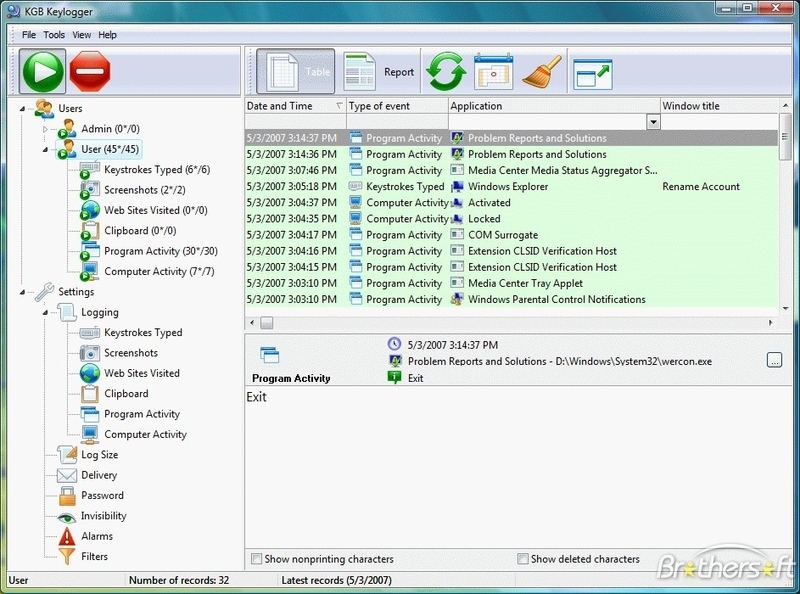Click the export window icon in toolbar
Viewport: 800px width, 594px height.
click(593, 73)
